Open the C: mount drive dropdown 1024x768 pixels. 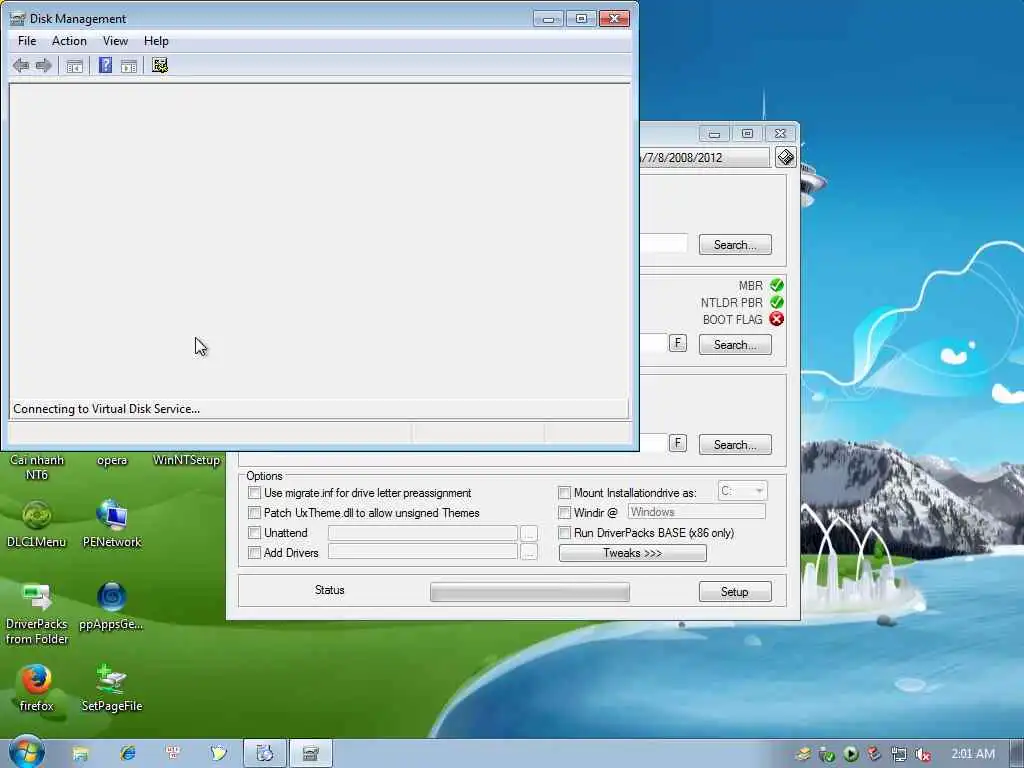743,491
